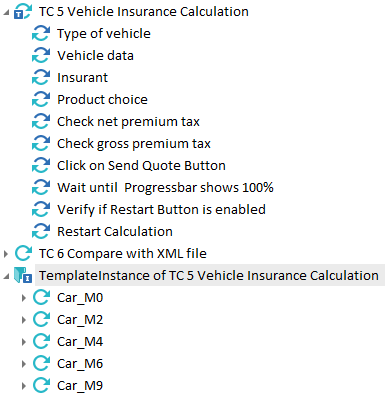Select Check net premium tax step
Screen dimensions: 385x397
(x=128, y=122)
